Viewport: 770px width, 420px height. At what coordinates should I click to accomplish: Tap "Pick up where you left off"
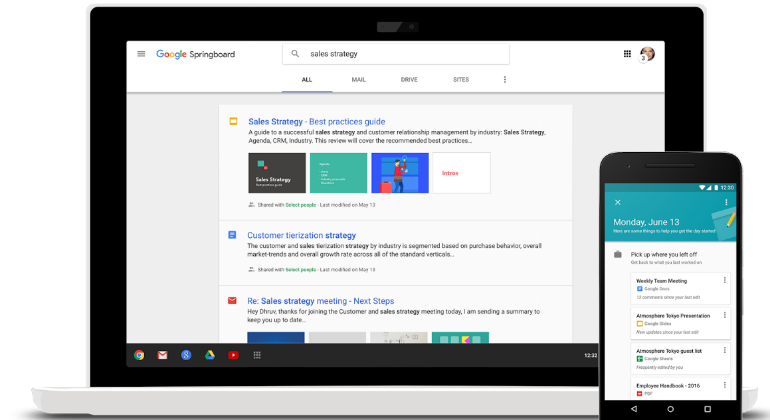[x=664, y=254]
